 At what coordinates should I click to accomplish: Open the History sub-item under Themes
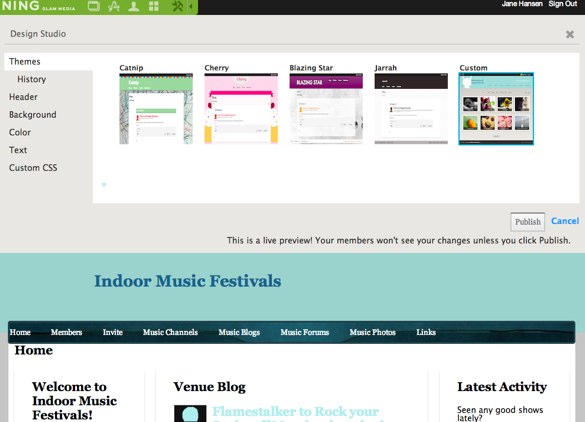point(32,79)
